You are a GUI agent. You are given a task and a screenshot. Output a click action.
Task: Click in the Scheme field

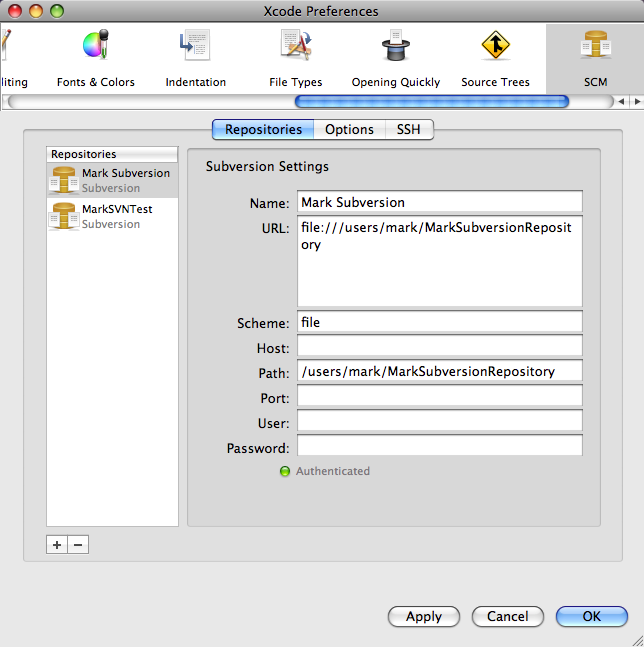440,322
